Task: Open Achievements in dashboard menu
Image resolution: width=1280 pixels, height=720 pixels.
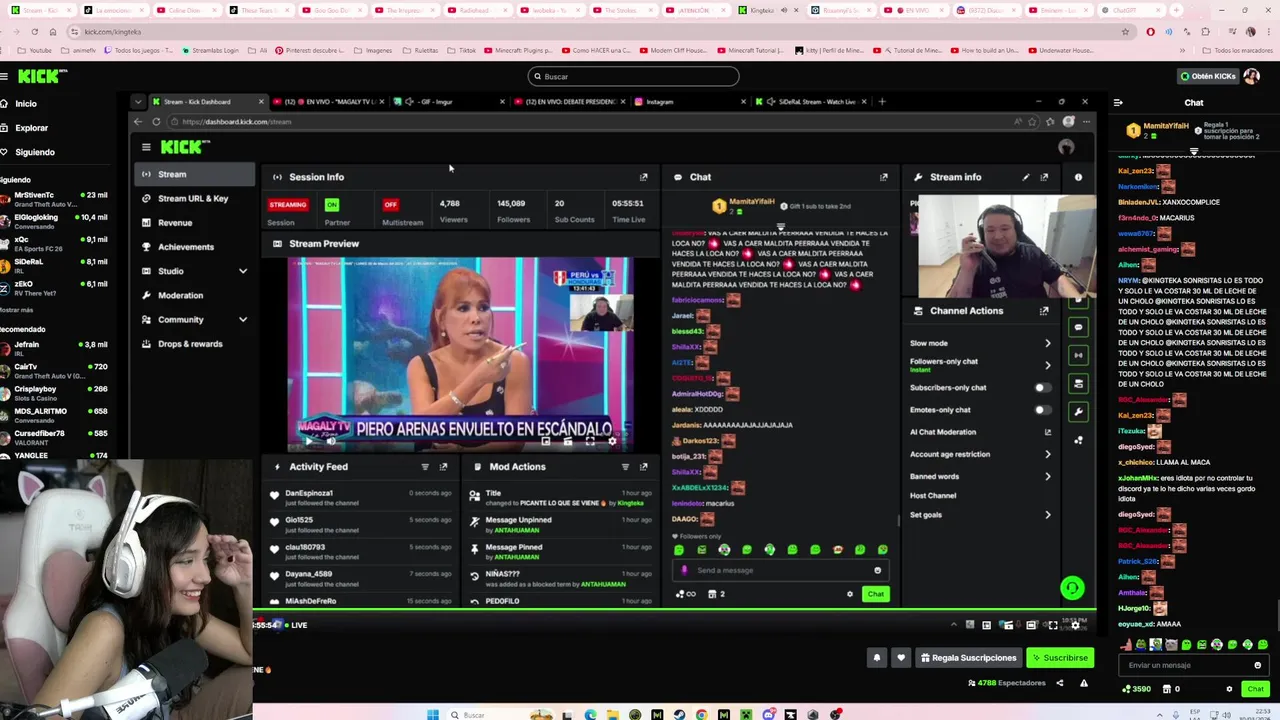Action: click(x=194, y=246)
